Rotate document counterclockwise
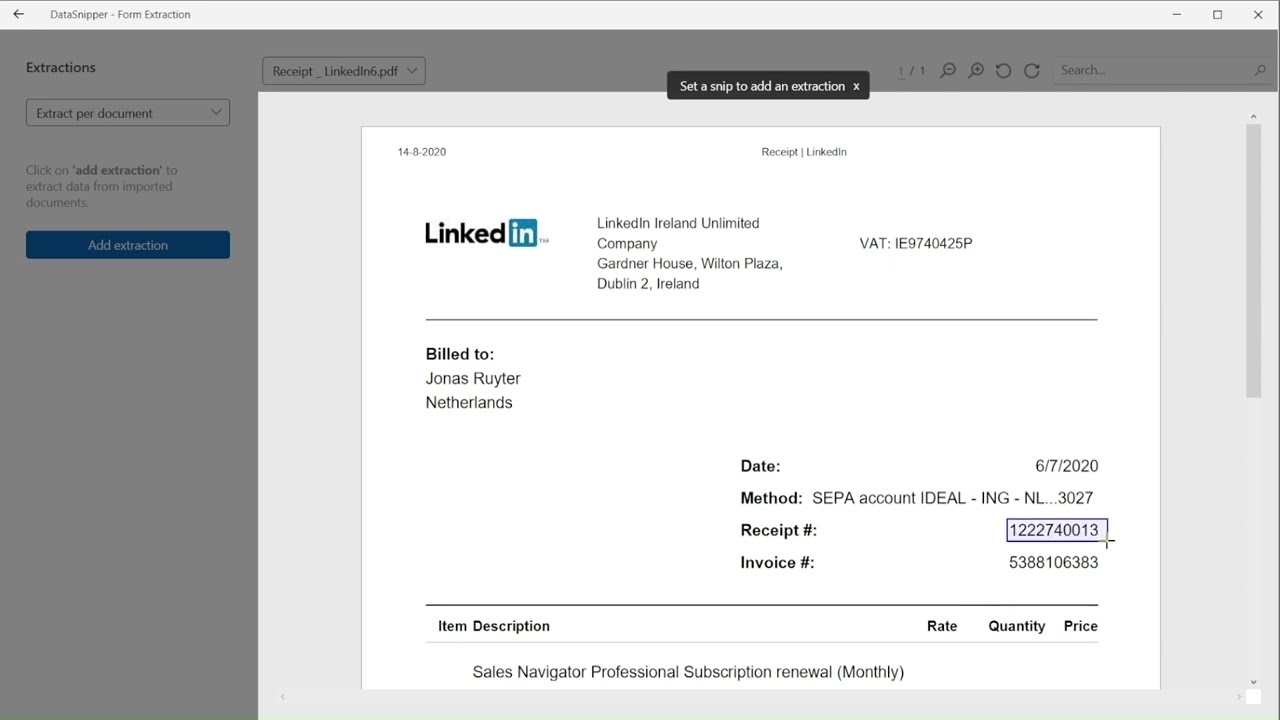The height and width of the screenshot is (720, 1280). click(1003, 70)
